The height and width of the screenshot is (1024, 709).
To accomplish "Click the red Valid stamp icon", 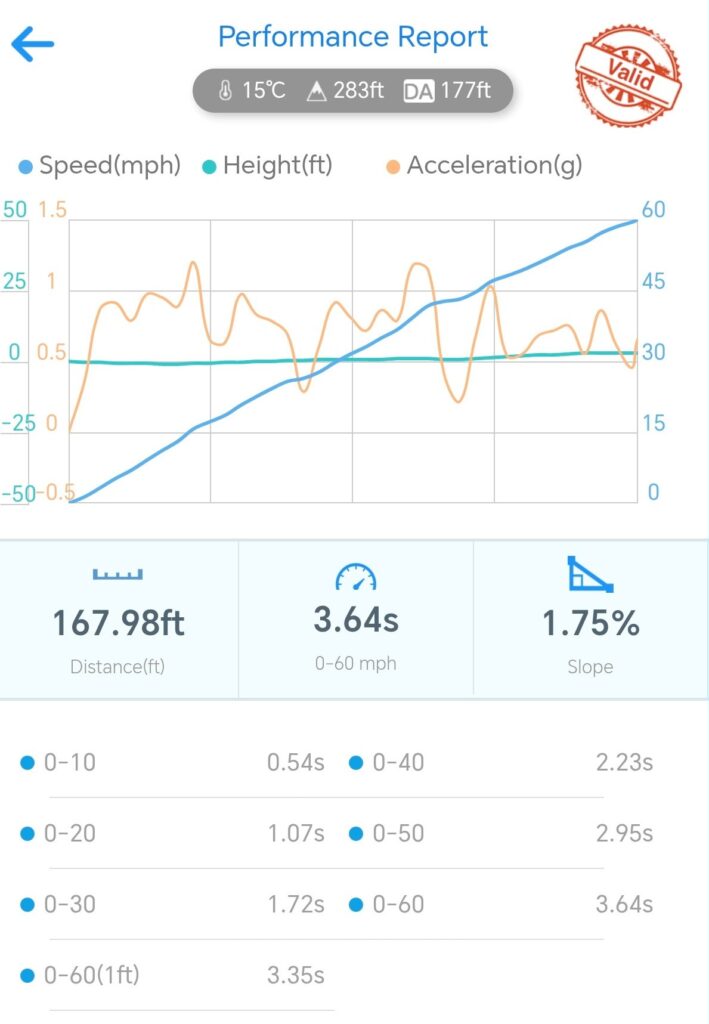I will (628, 73).
